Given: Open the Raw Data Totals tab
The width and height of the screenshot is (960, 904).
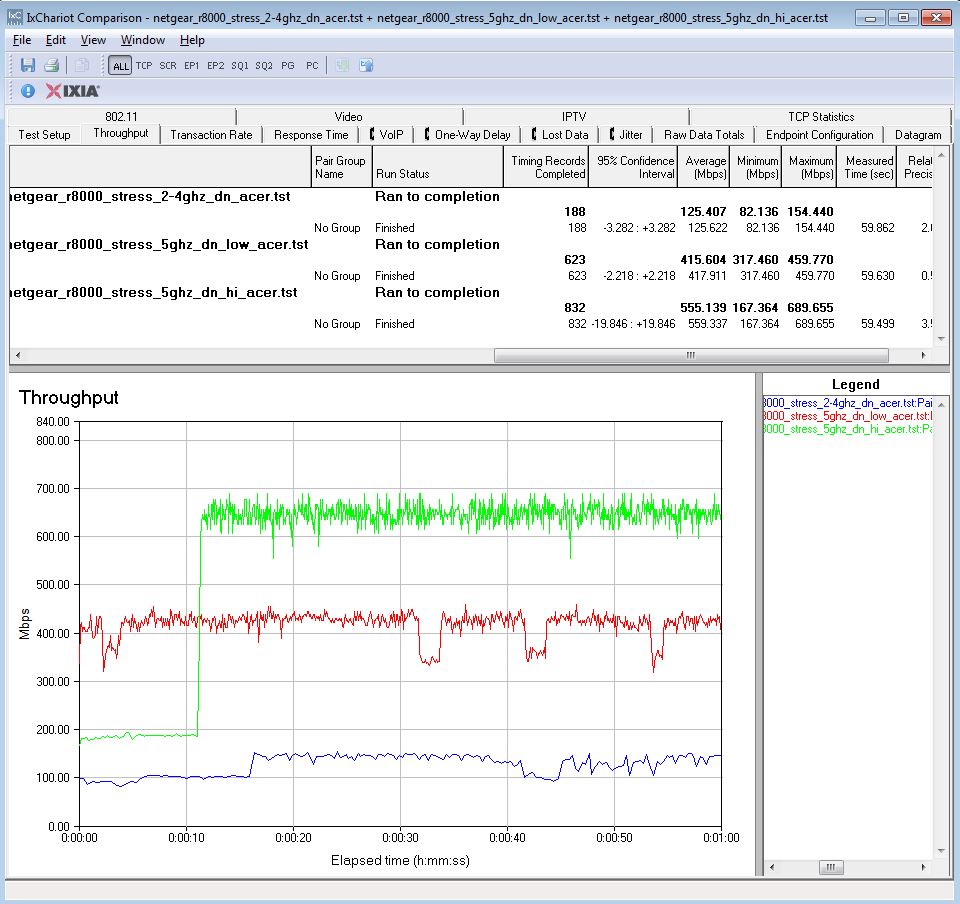Looking at the screenshot, I should pos(703,135).
